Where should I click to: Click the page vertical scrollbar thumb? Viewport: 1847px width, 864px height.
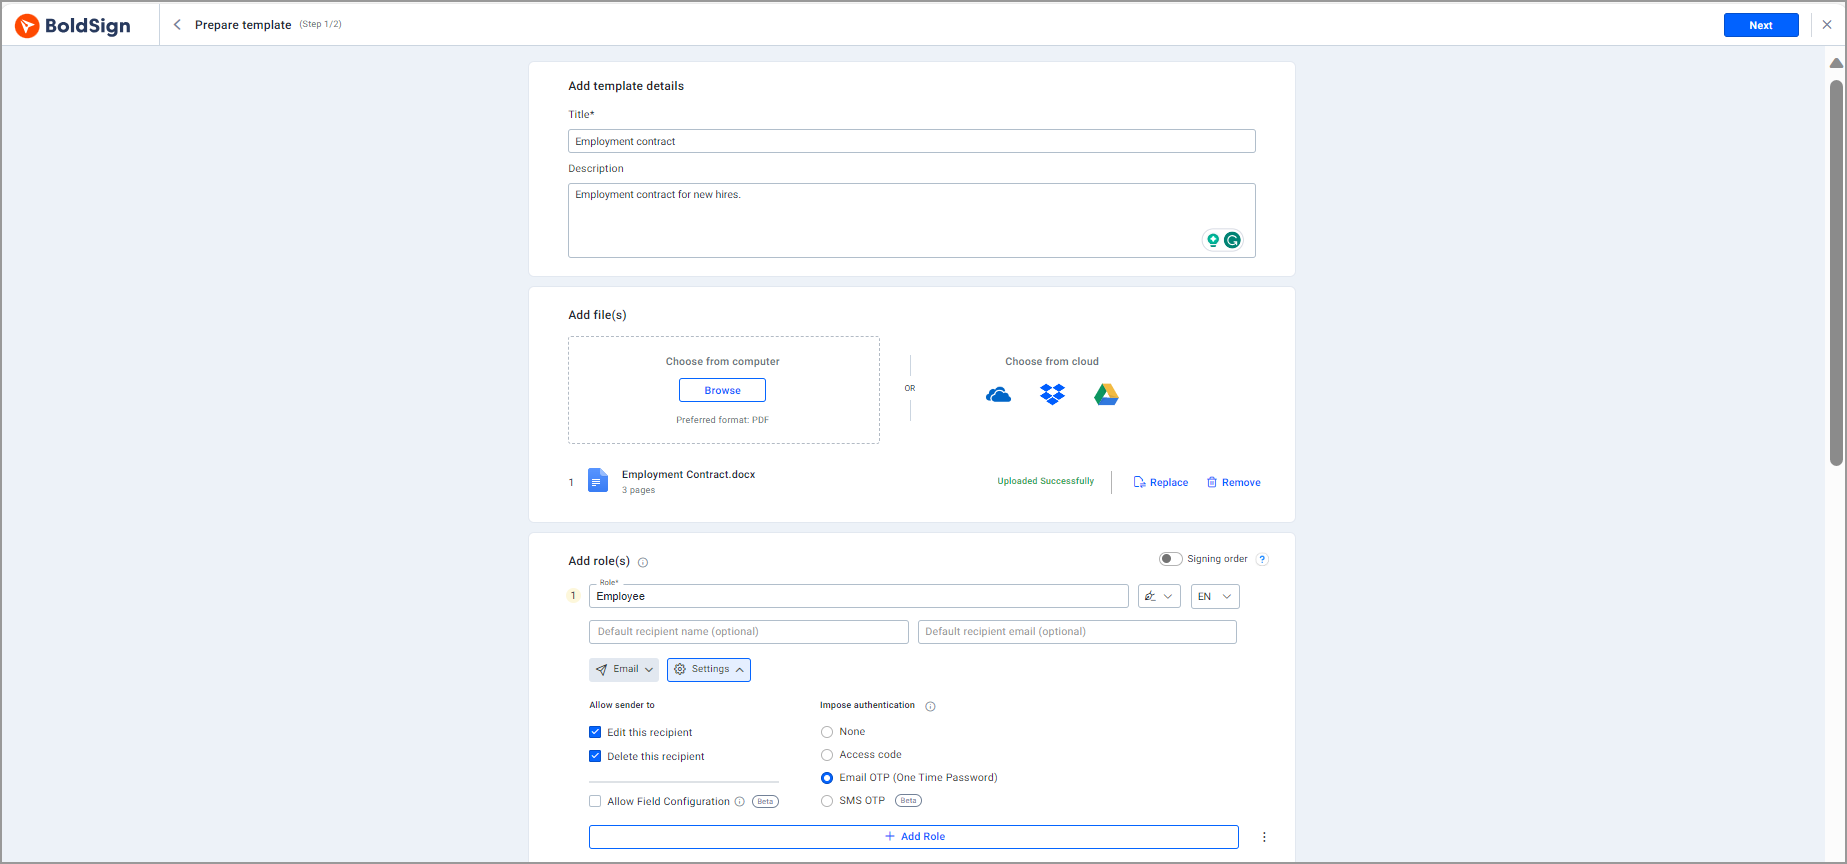[1836, 272]
